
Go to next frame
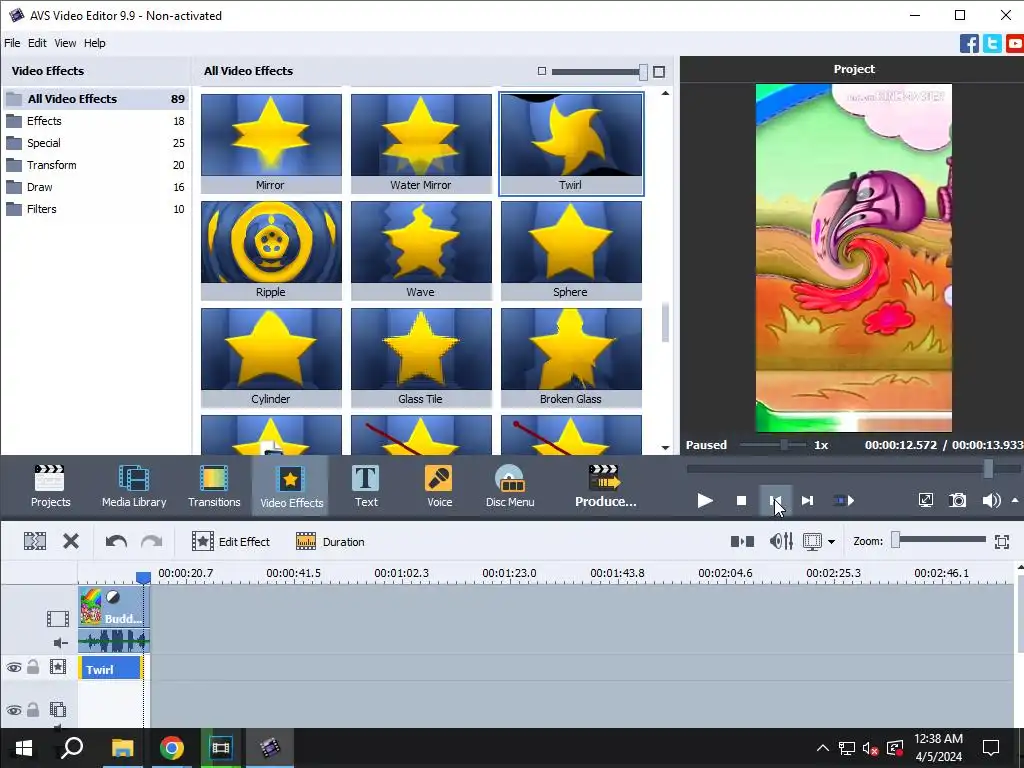pos(808,501)
